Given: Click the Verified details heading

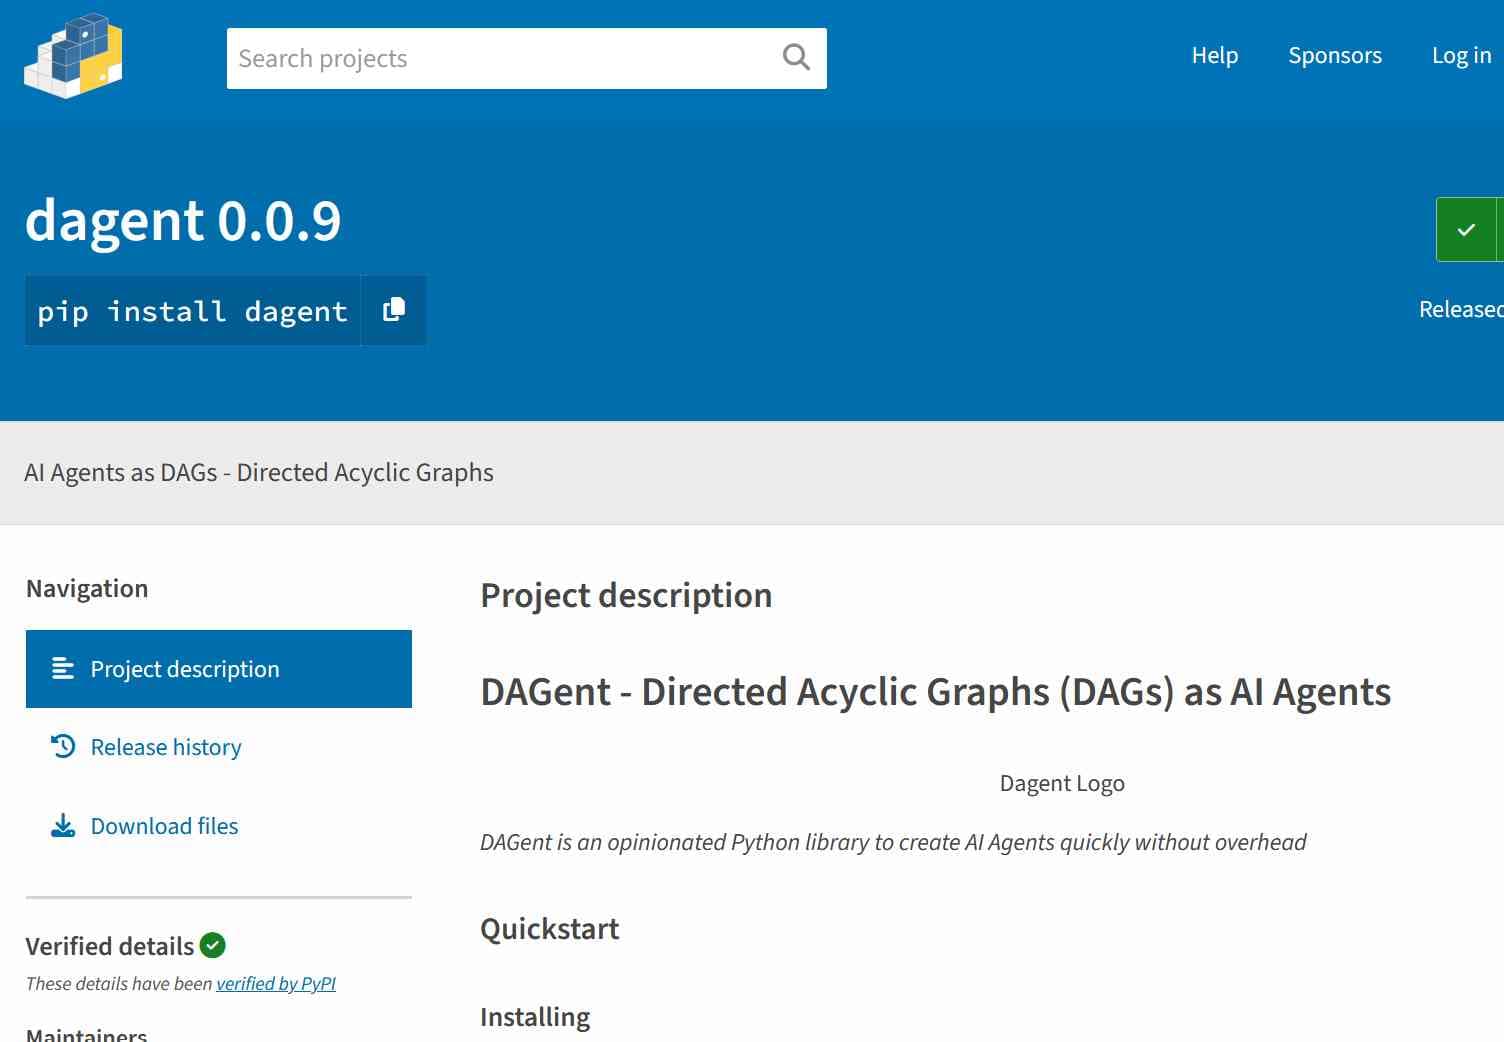Looking at the screenshot, I should (110, 946).
